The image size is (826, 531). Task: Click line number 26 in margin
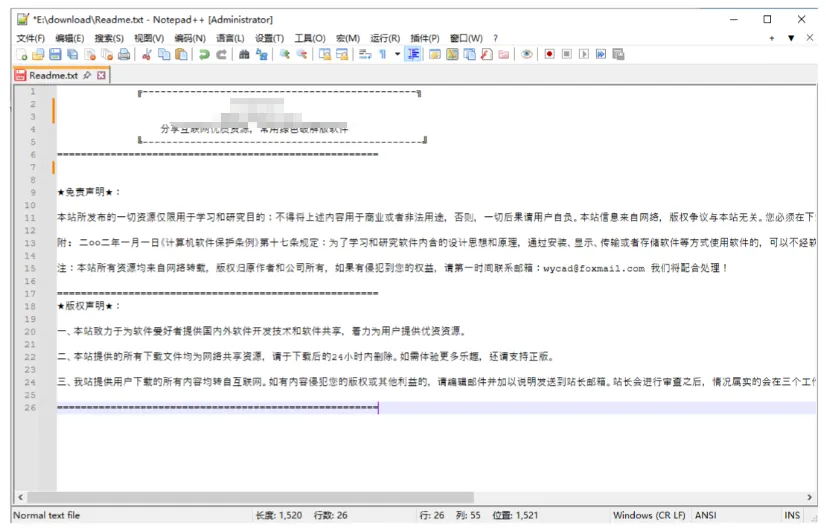30,408
